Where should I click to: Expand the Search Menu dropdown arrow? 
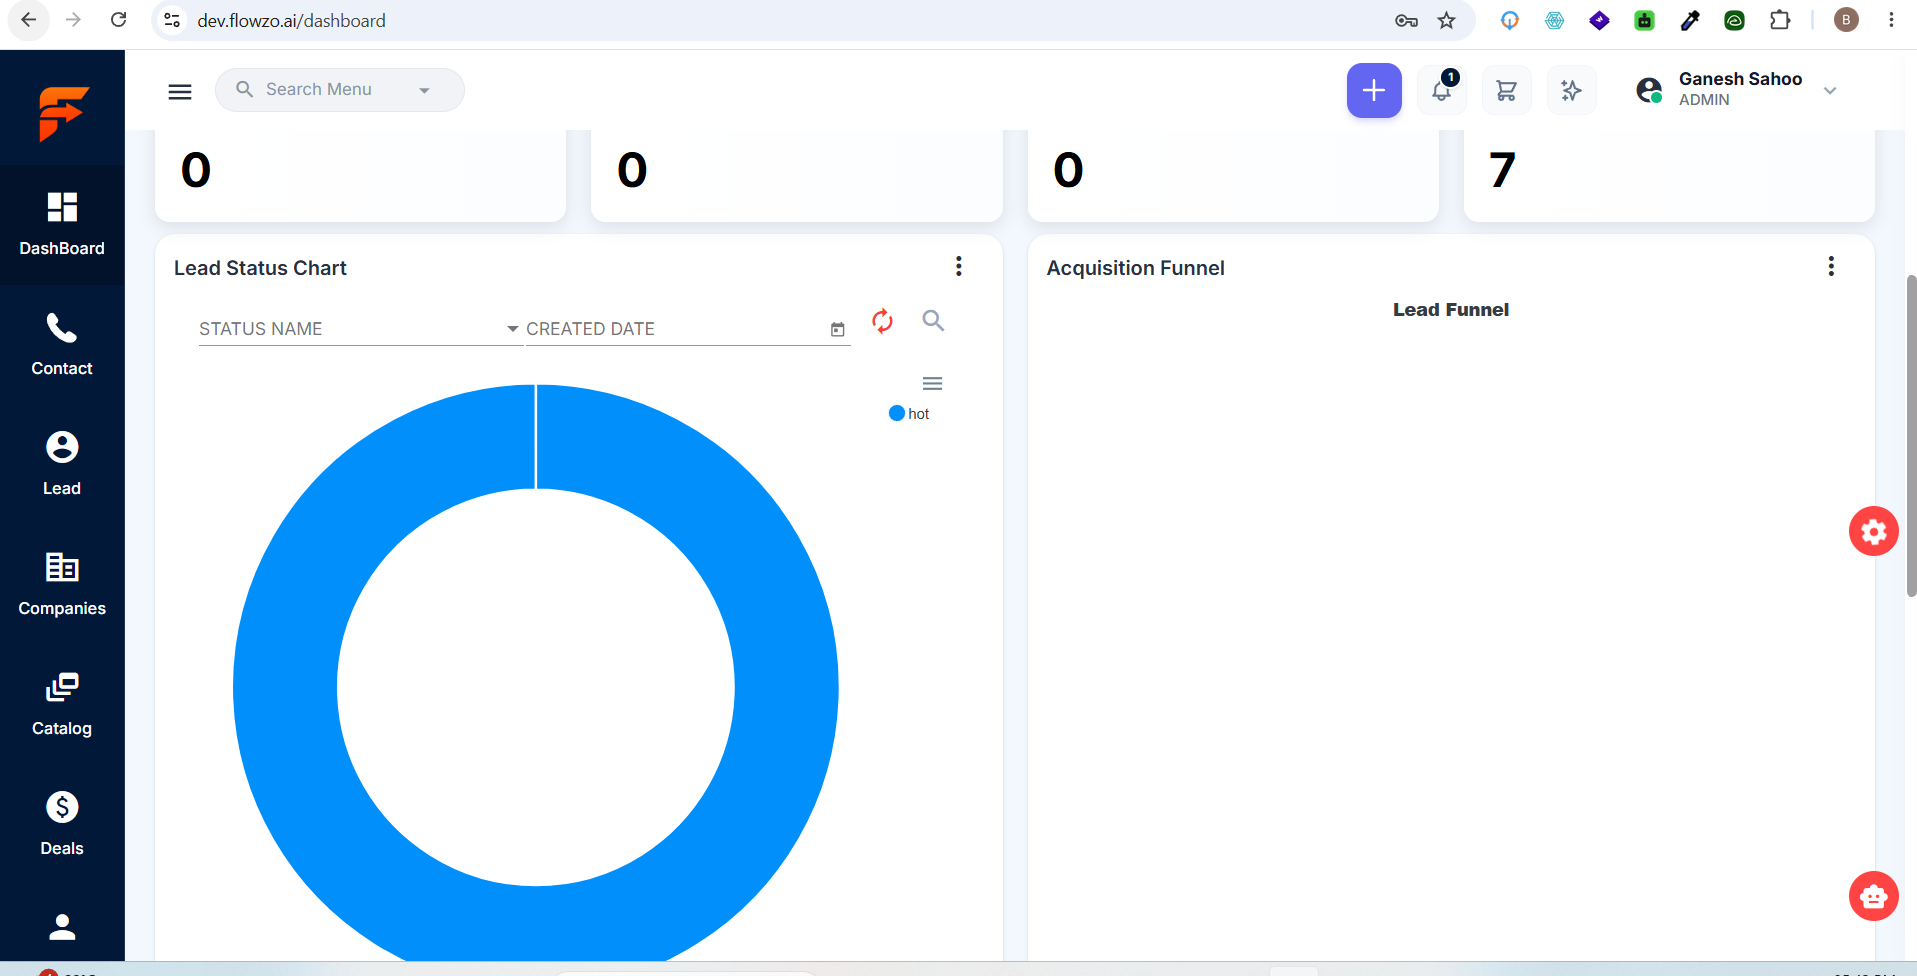pos(424,90)
